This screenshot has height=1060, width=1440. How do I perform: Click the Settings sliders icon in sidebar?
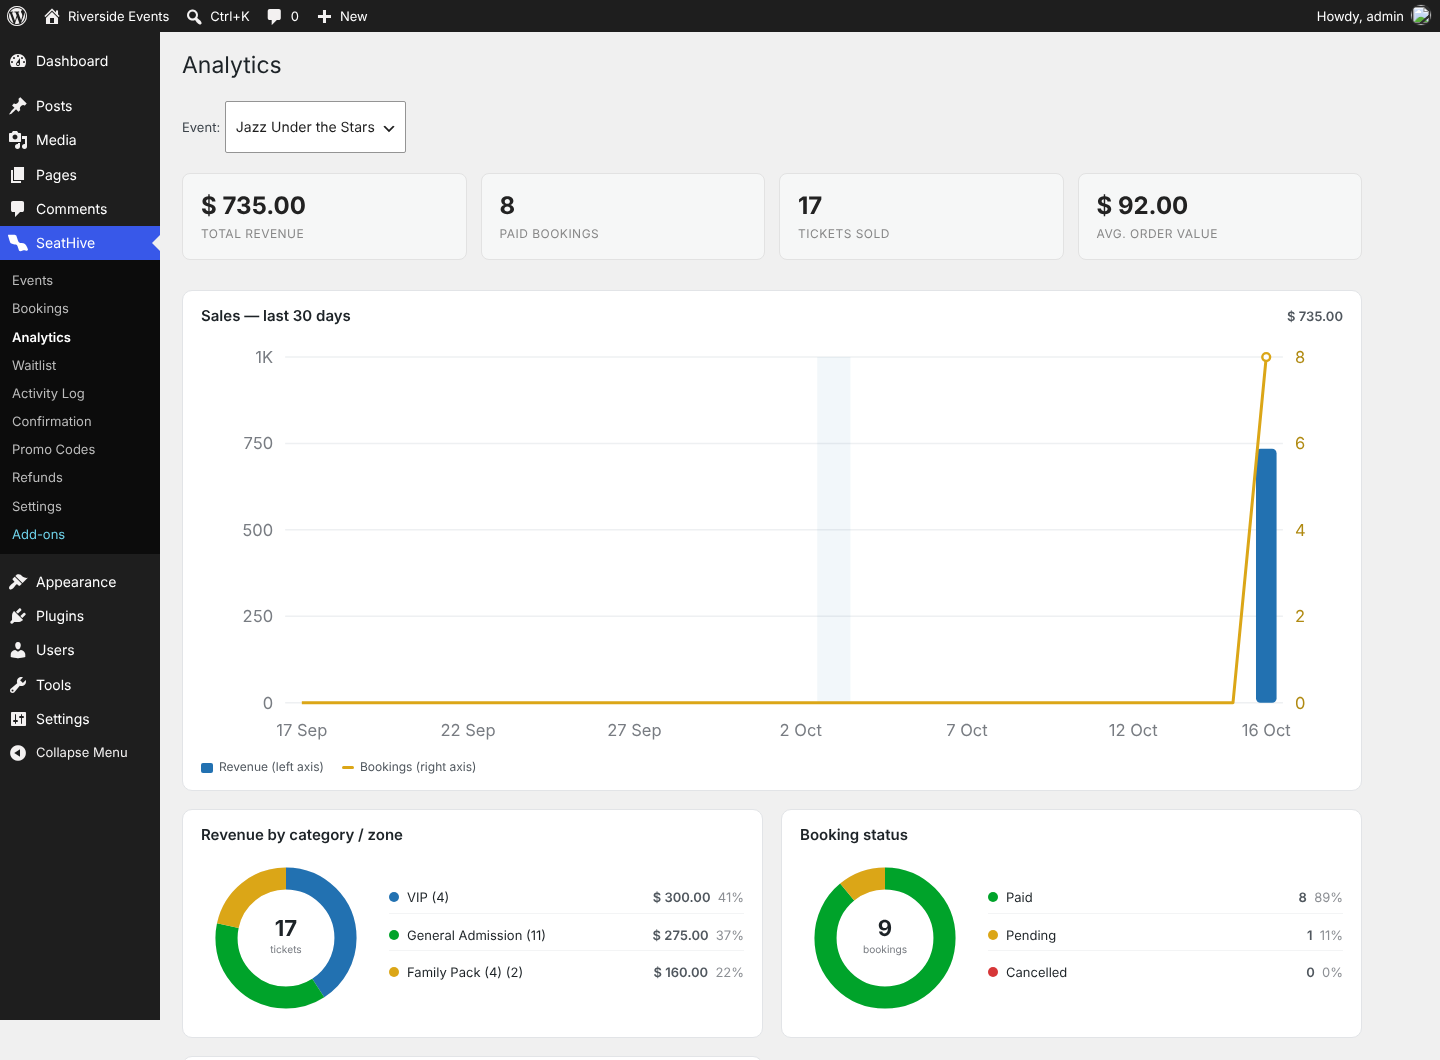(x=18, y=719)
